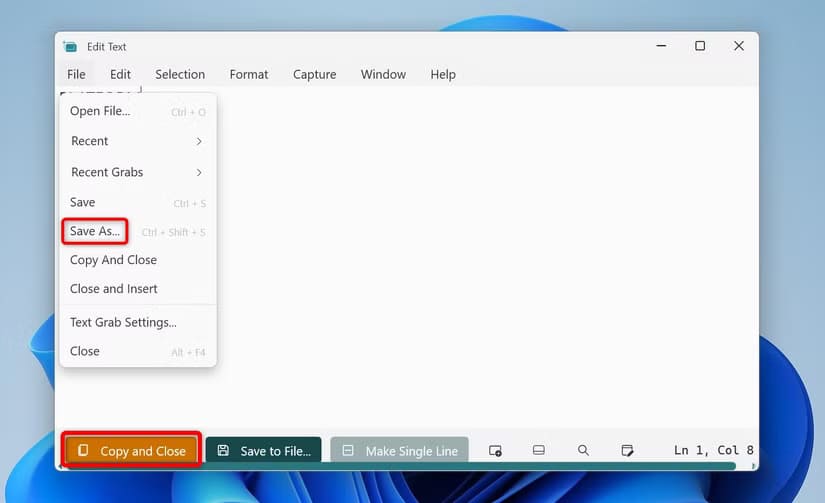
Task: Open the search magnifier in bottom bar
Action: tap(583, 451)
